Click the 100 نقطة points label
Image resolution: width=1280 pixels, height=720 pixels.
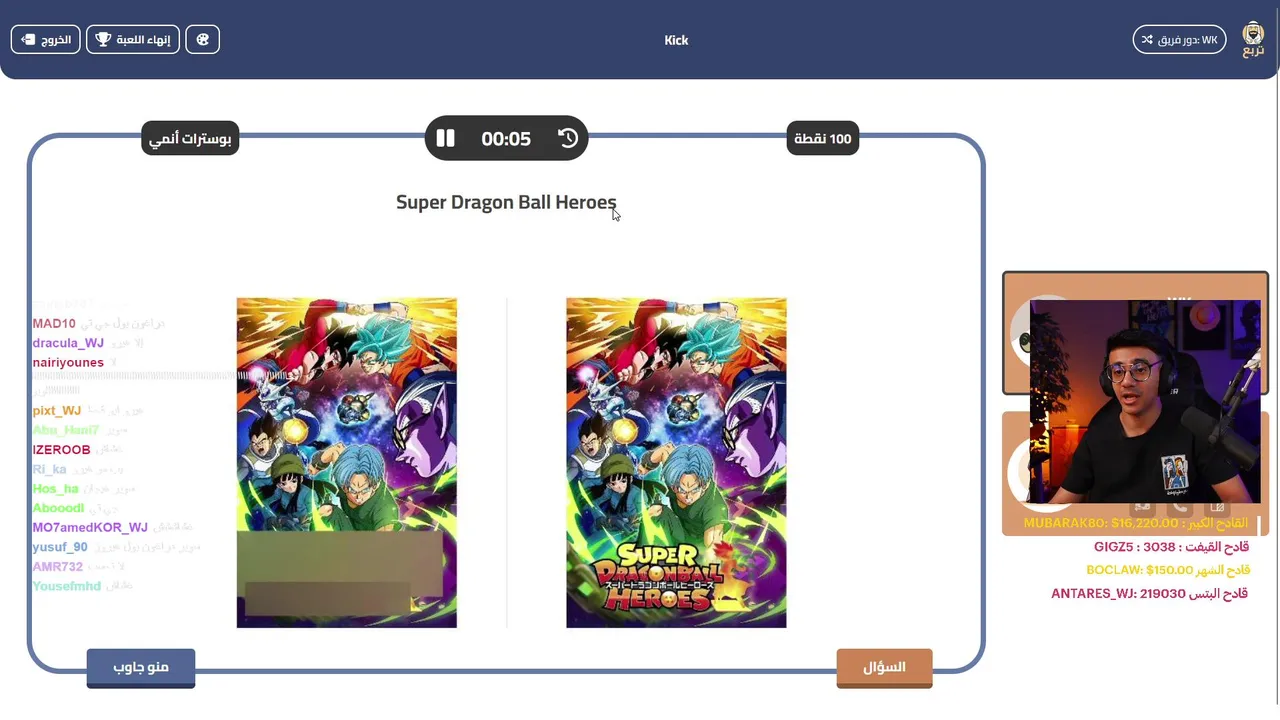tap(823, 138)
